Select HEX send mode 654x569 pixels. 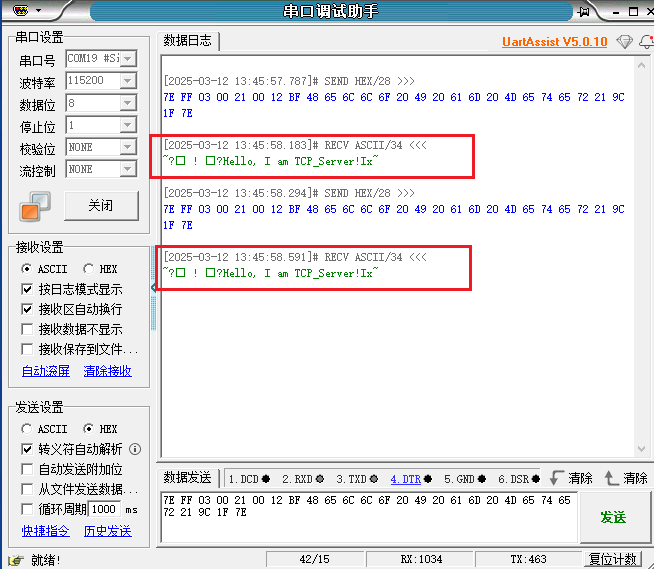88,429
